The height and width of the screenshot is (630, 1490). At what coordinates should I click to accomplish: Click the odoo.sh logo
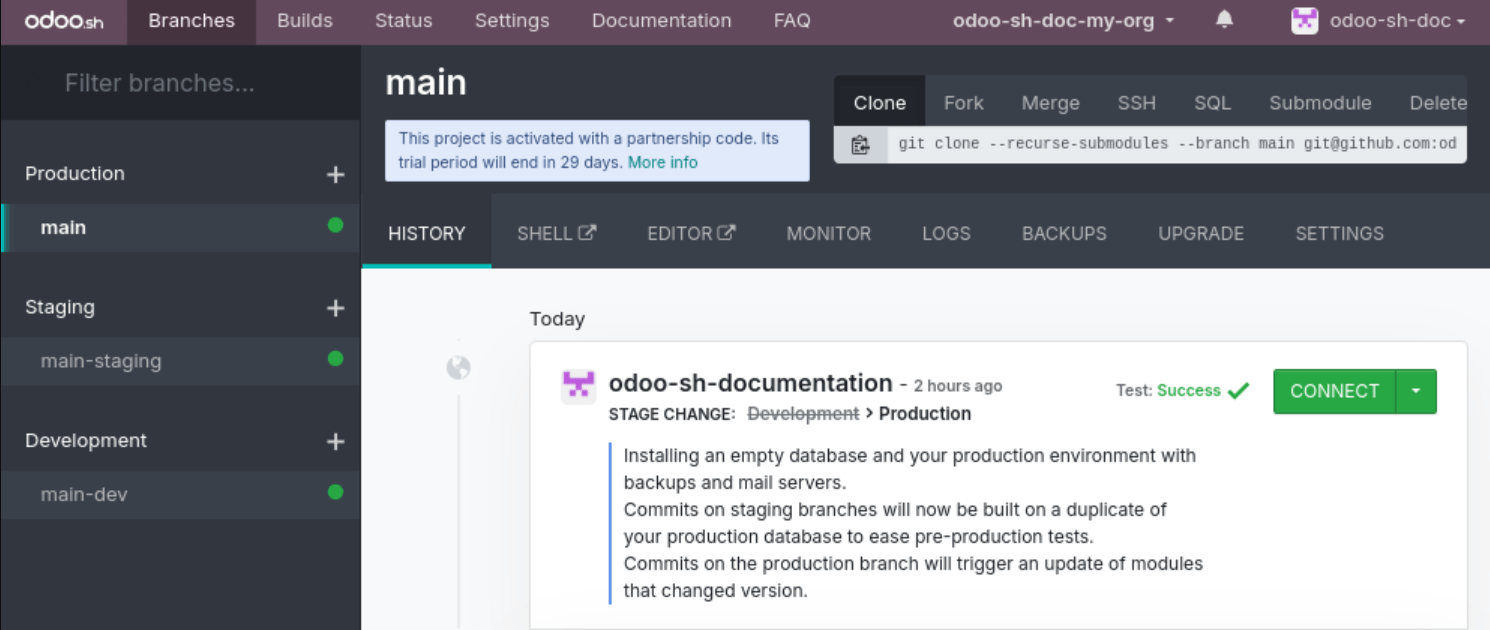(61, 20)
